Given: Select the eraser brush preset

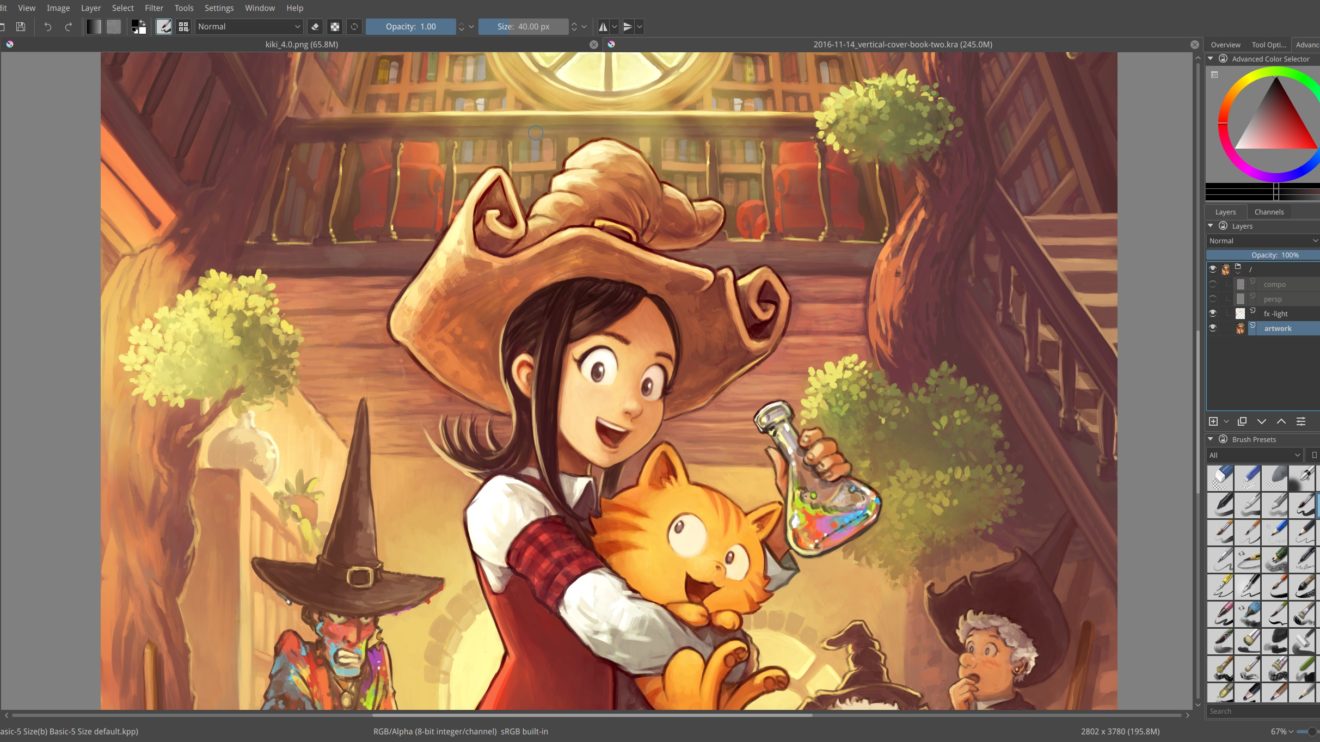Looking at the screenshot, I should click(1220, 477).
